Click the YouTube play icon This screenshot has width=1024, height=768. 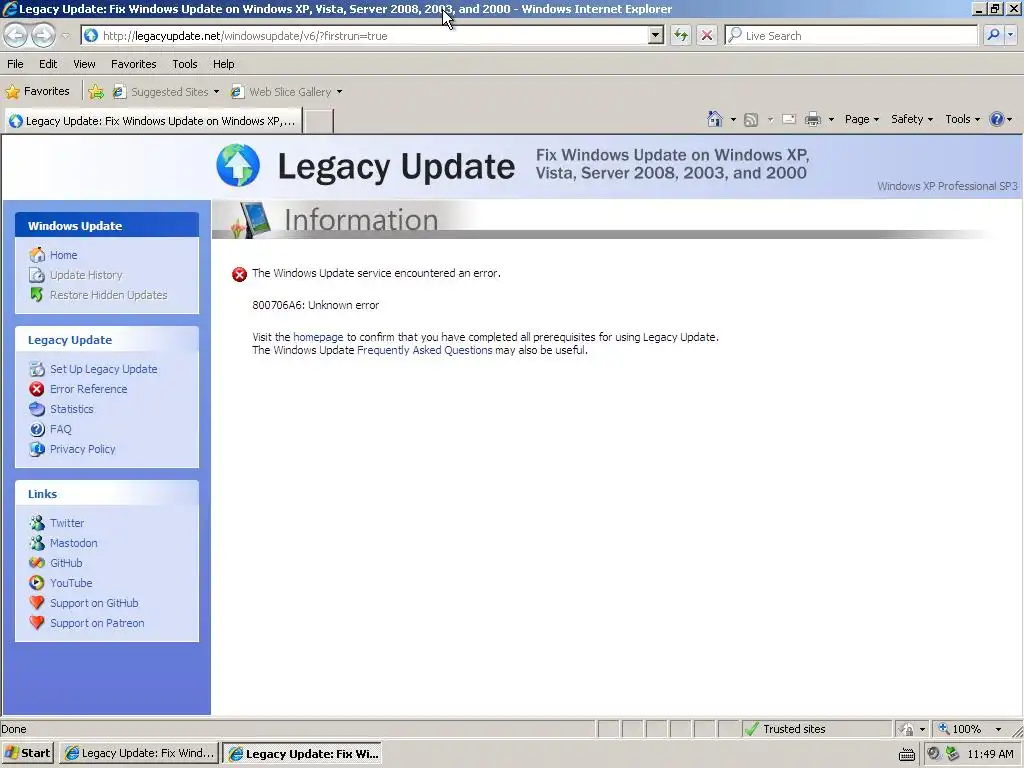click(x=37, y=583)
